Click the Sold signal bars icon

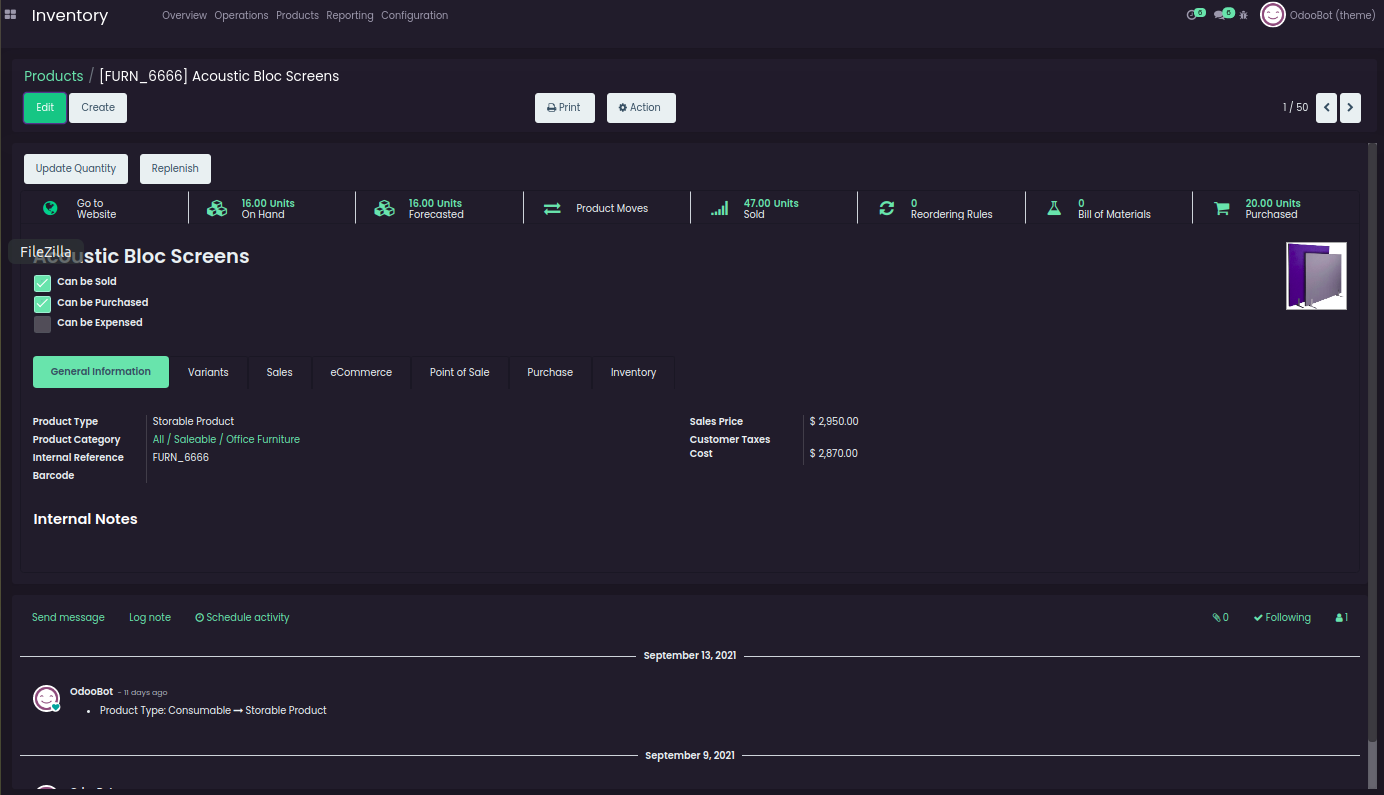[719, 208]
